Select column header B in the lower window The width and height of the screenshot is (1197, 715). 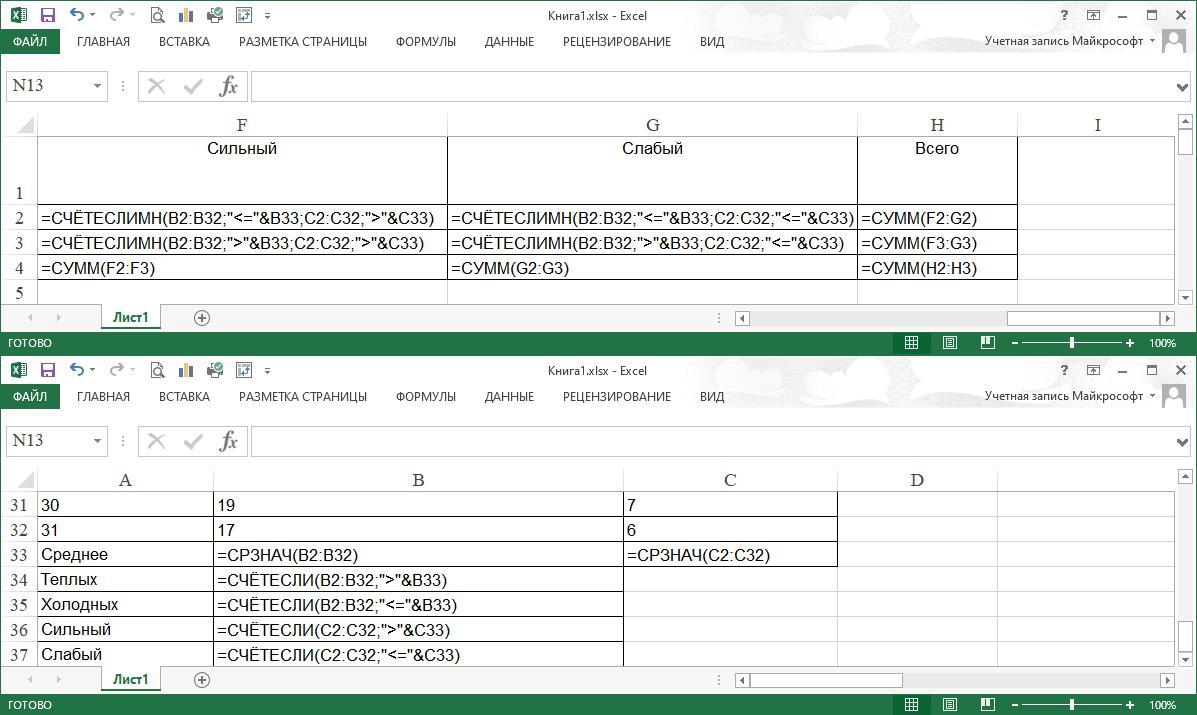pos(418,480)
